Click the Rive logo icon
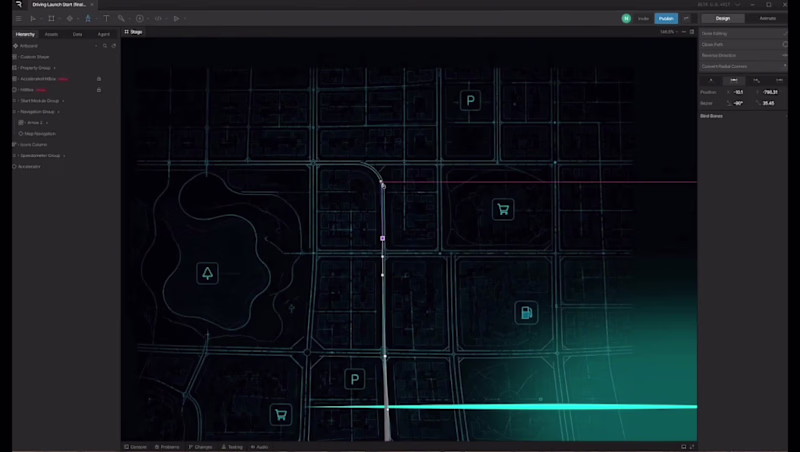This screenshot has width=800, height=452. [x=19, y=4]
